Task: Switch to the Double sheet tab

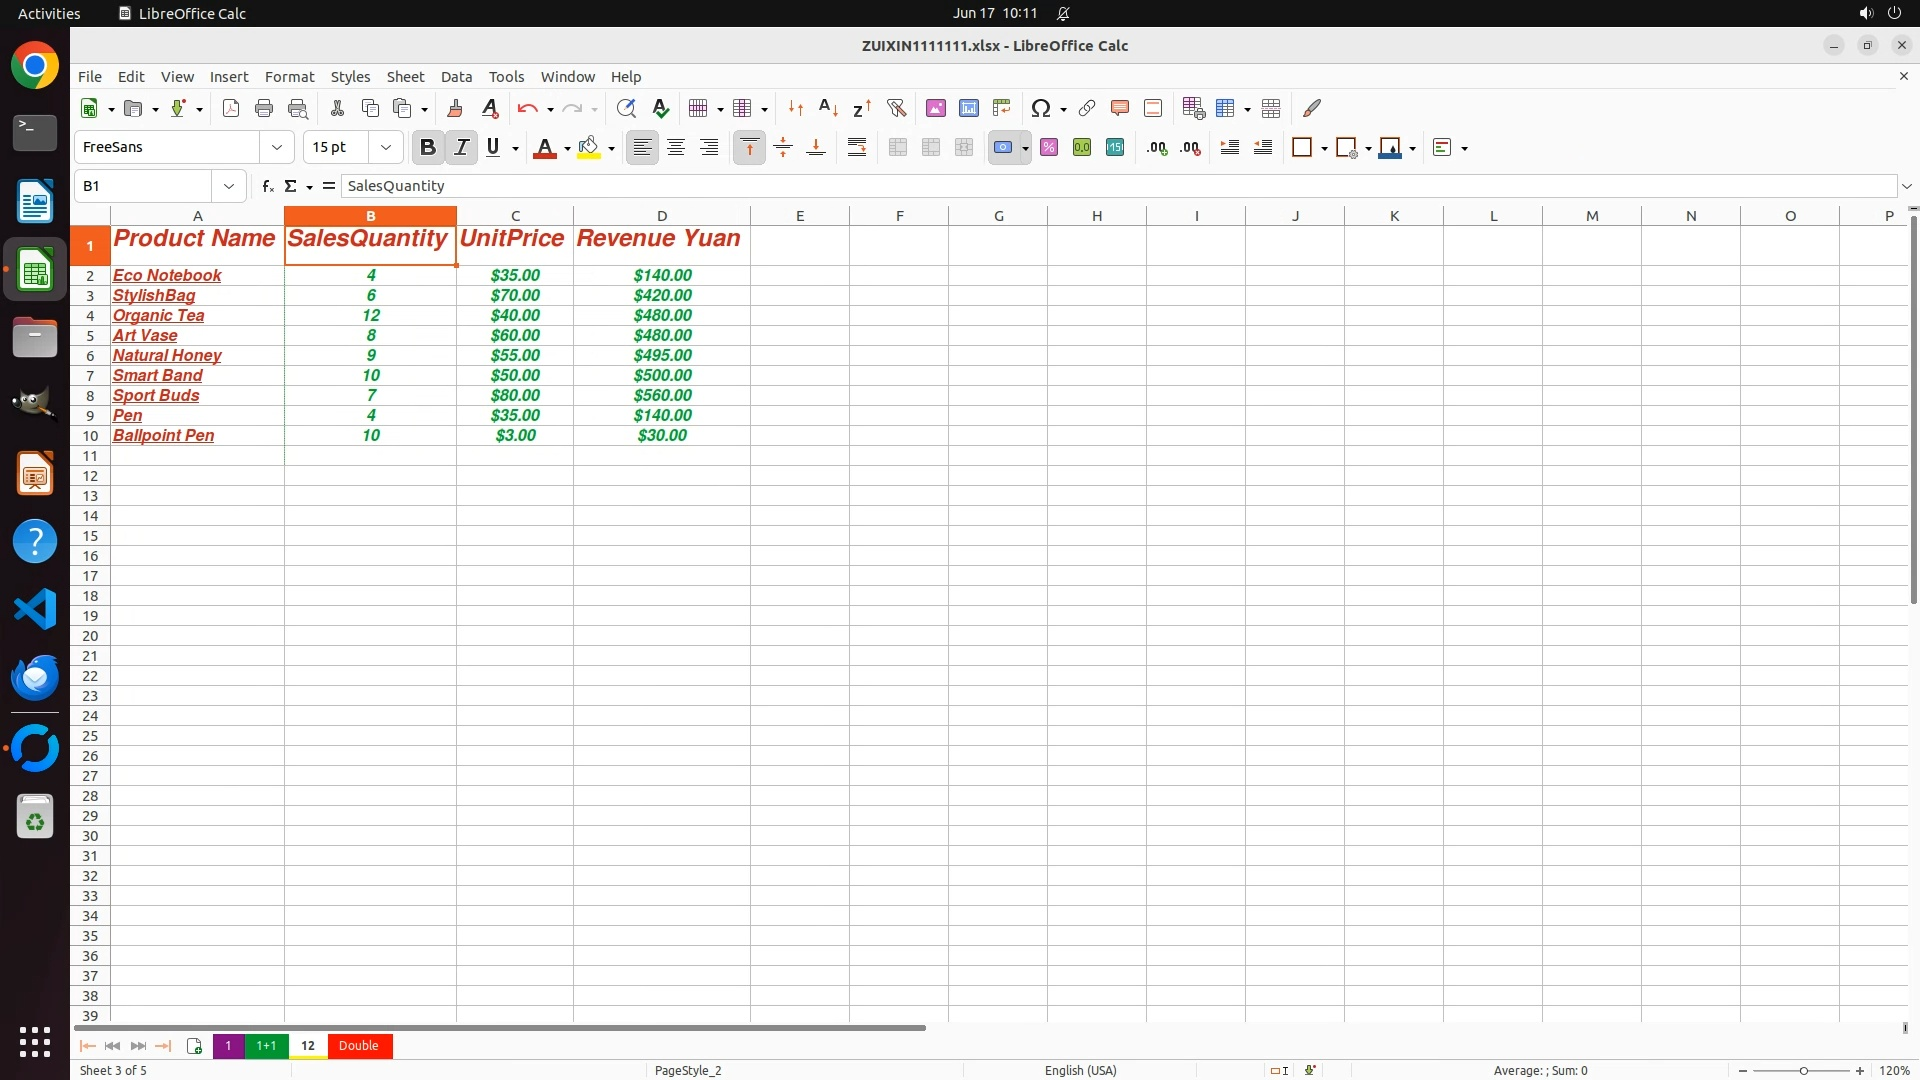Action: click(358, 1045)
